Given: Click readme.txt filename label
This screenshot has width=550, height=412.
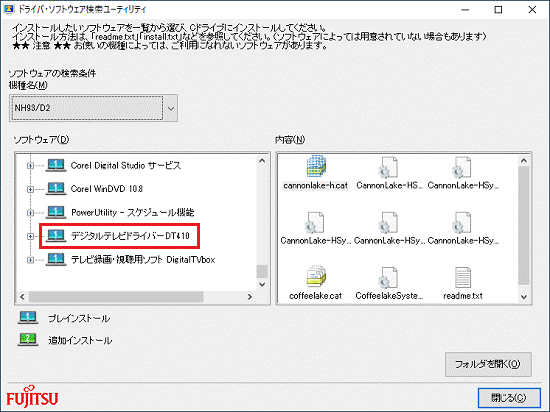Looking at the screenshot, I should click(463, 296).
